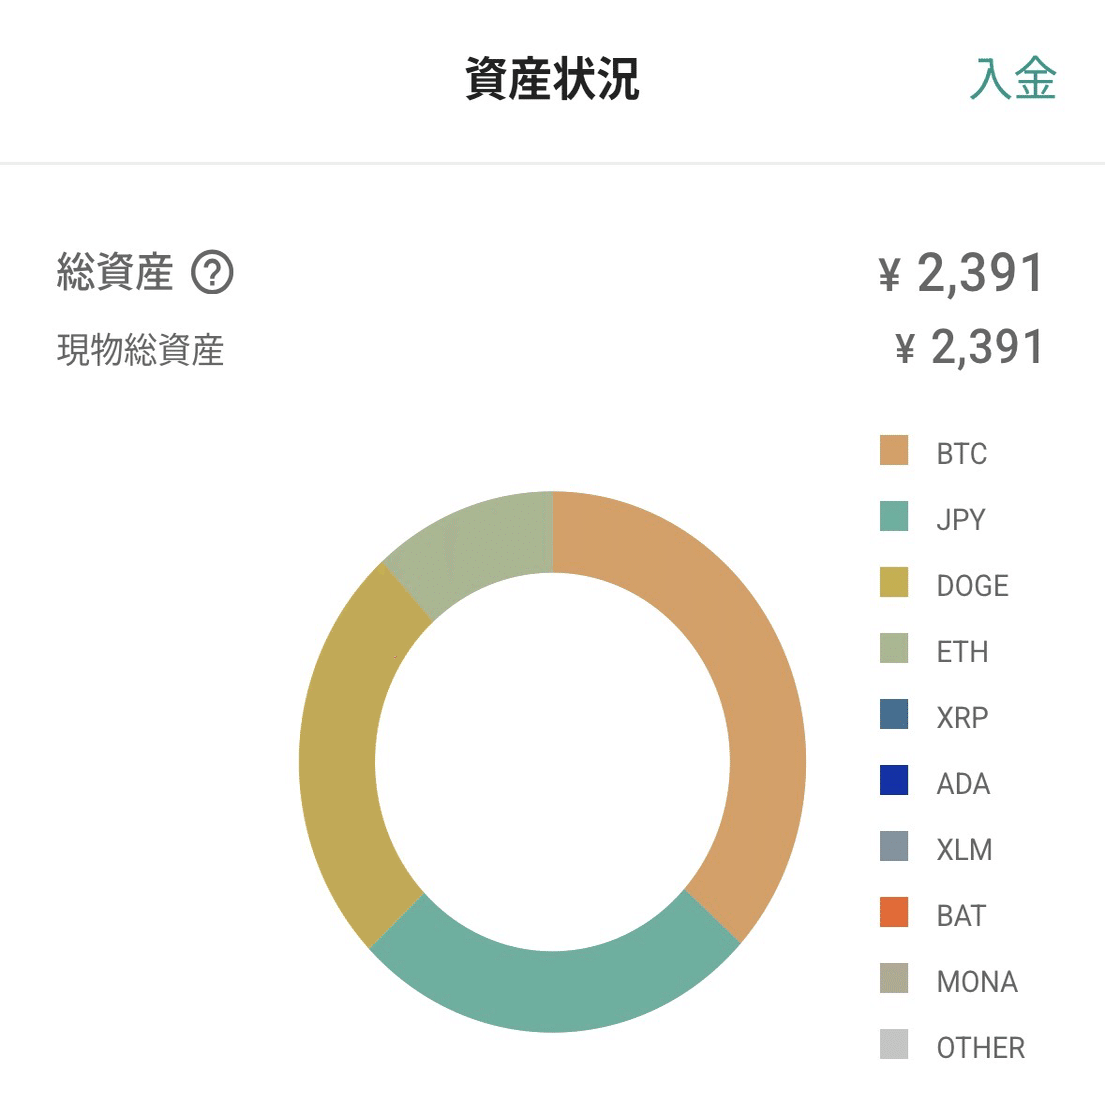Screen dimensions: 1105x1105
Task: Open the 総資産 help tooltip icon
Action: point(213,272)
